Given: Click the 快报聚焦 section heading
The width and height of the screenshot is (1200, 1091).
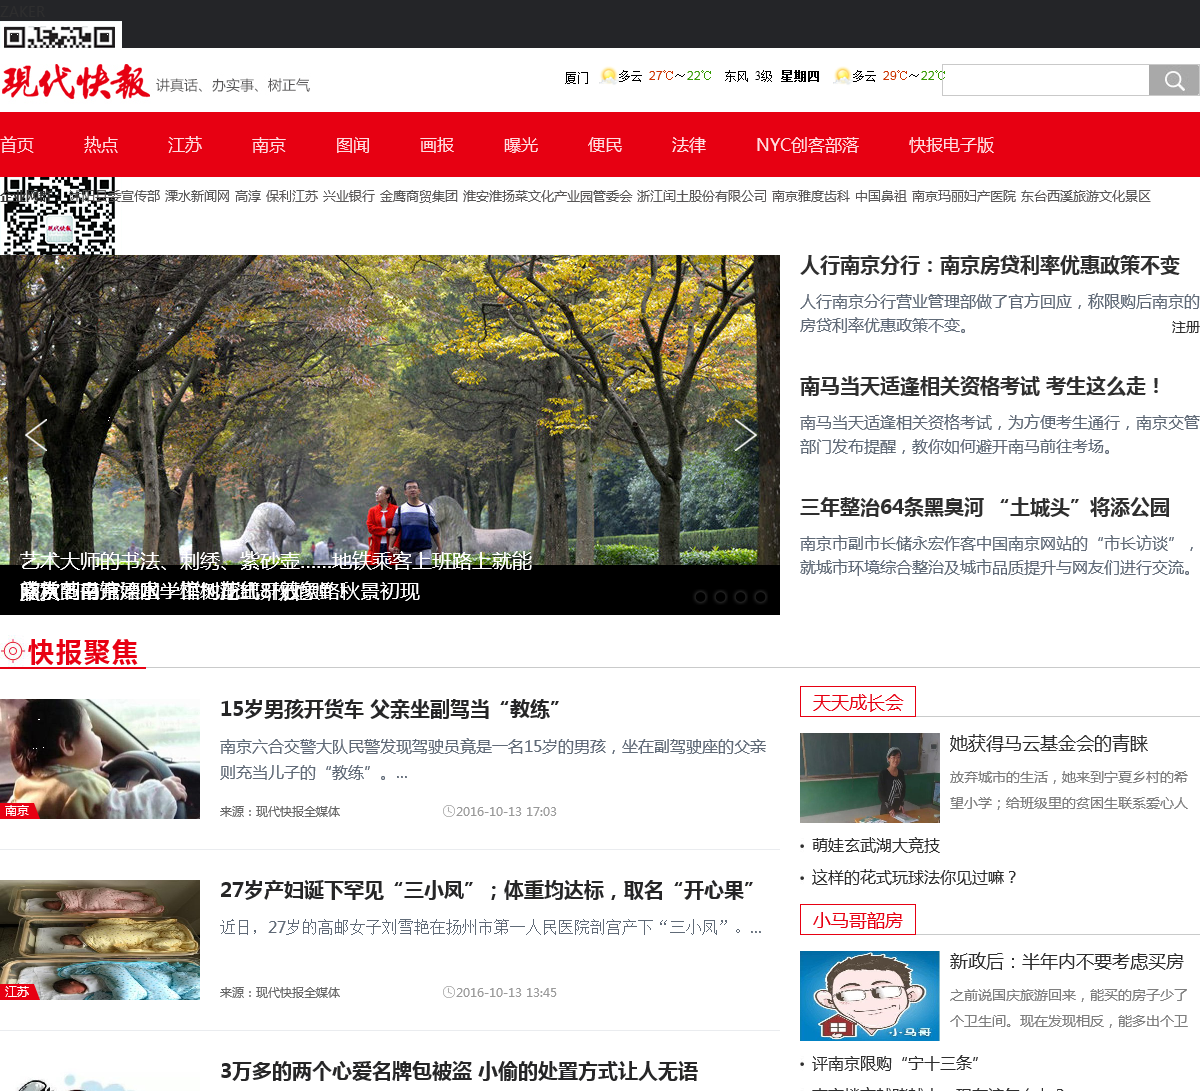Looking at the screenshot, I should pyautogui.click(x=84, y=652).
